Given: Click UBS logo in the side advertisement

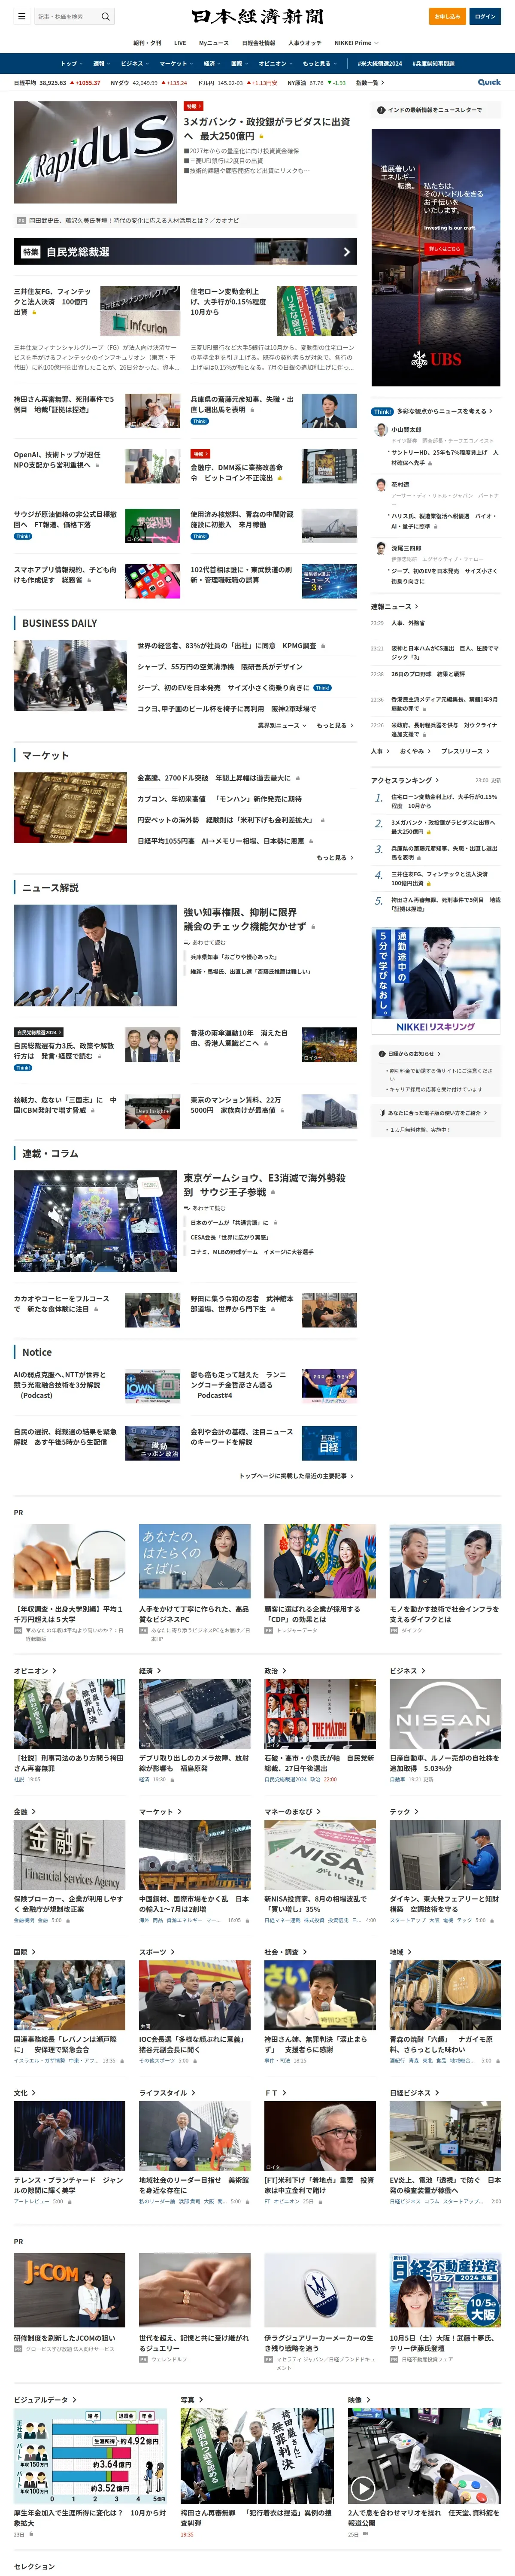Looking at the screenshot, I should (x=436, y=358).
